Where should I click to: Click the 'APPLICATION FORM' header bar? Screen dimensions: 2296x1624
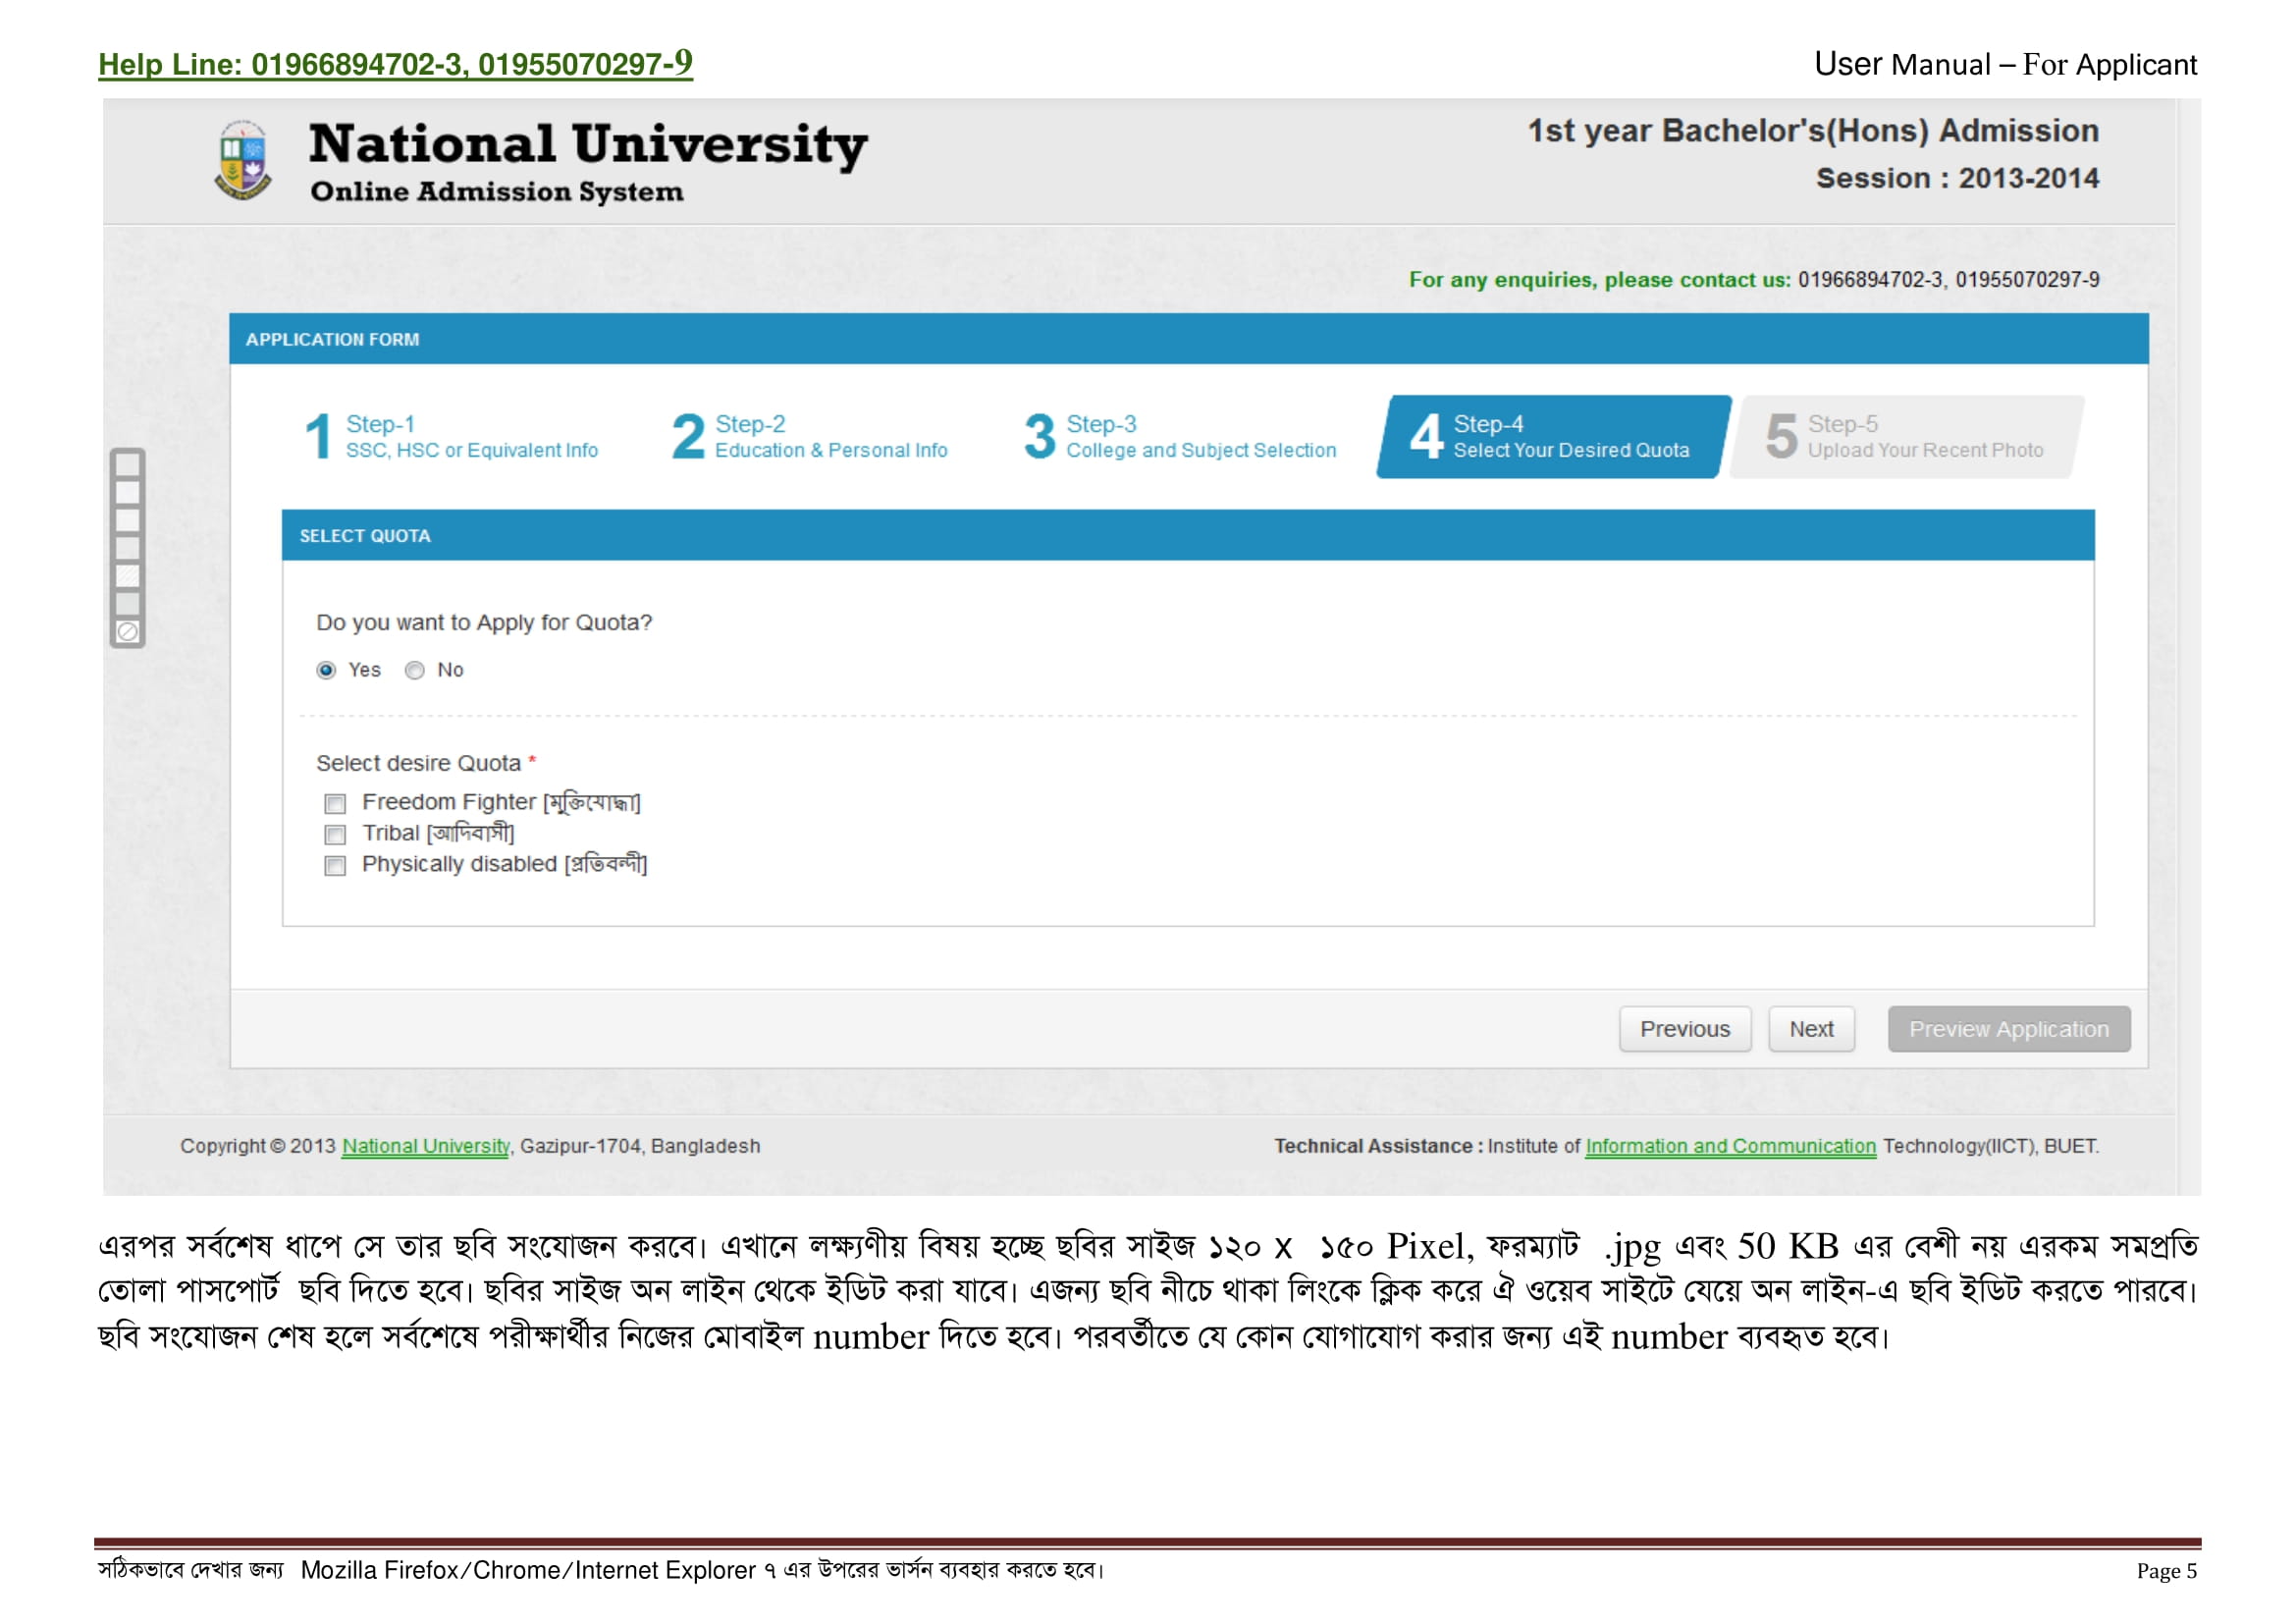tap(1188, 339)
